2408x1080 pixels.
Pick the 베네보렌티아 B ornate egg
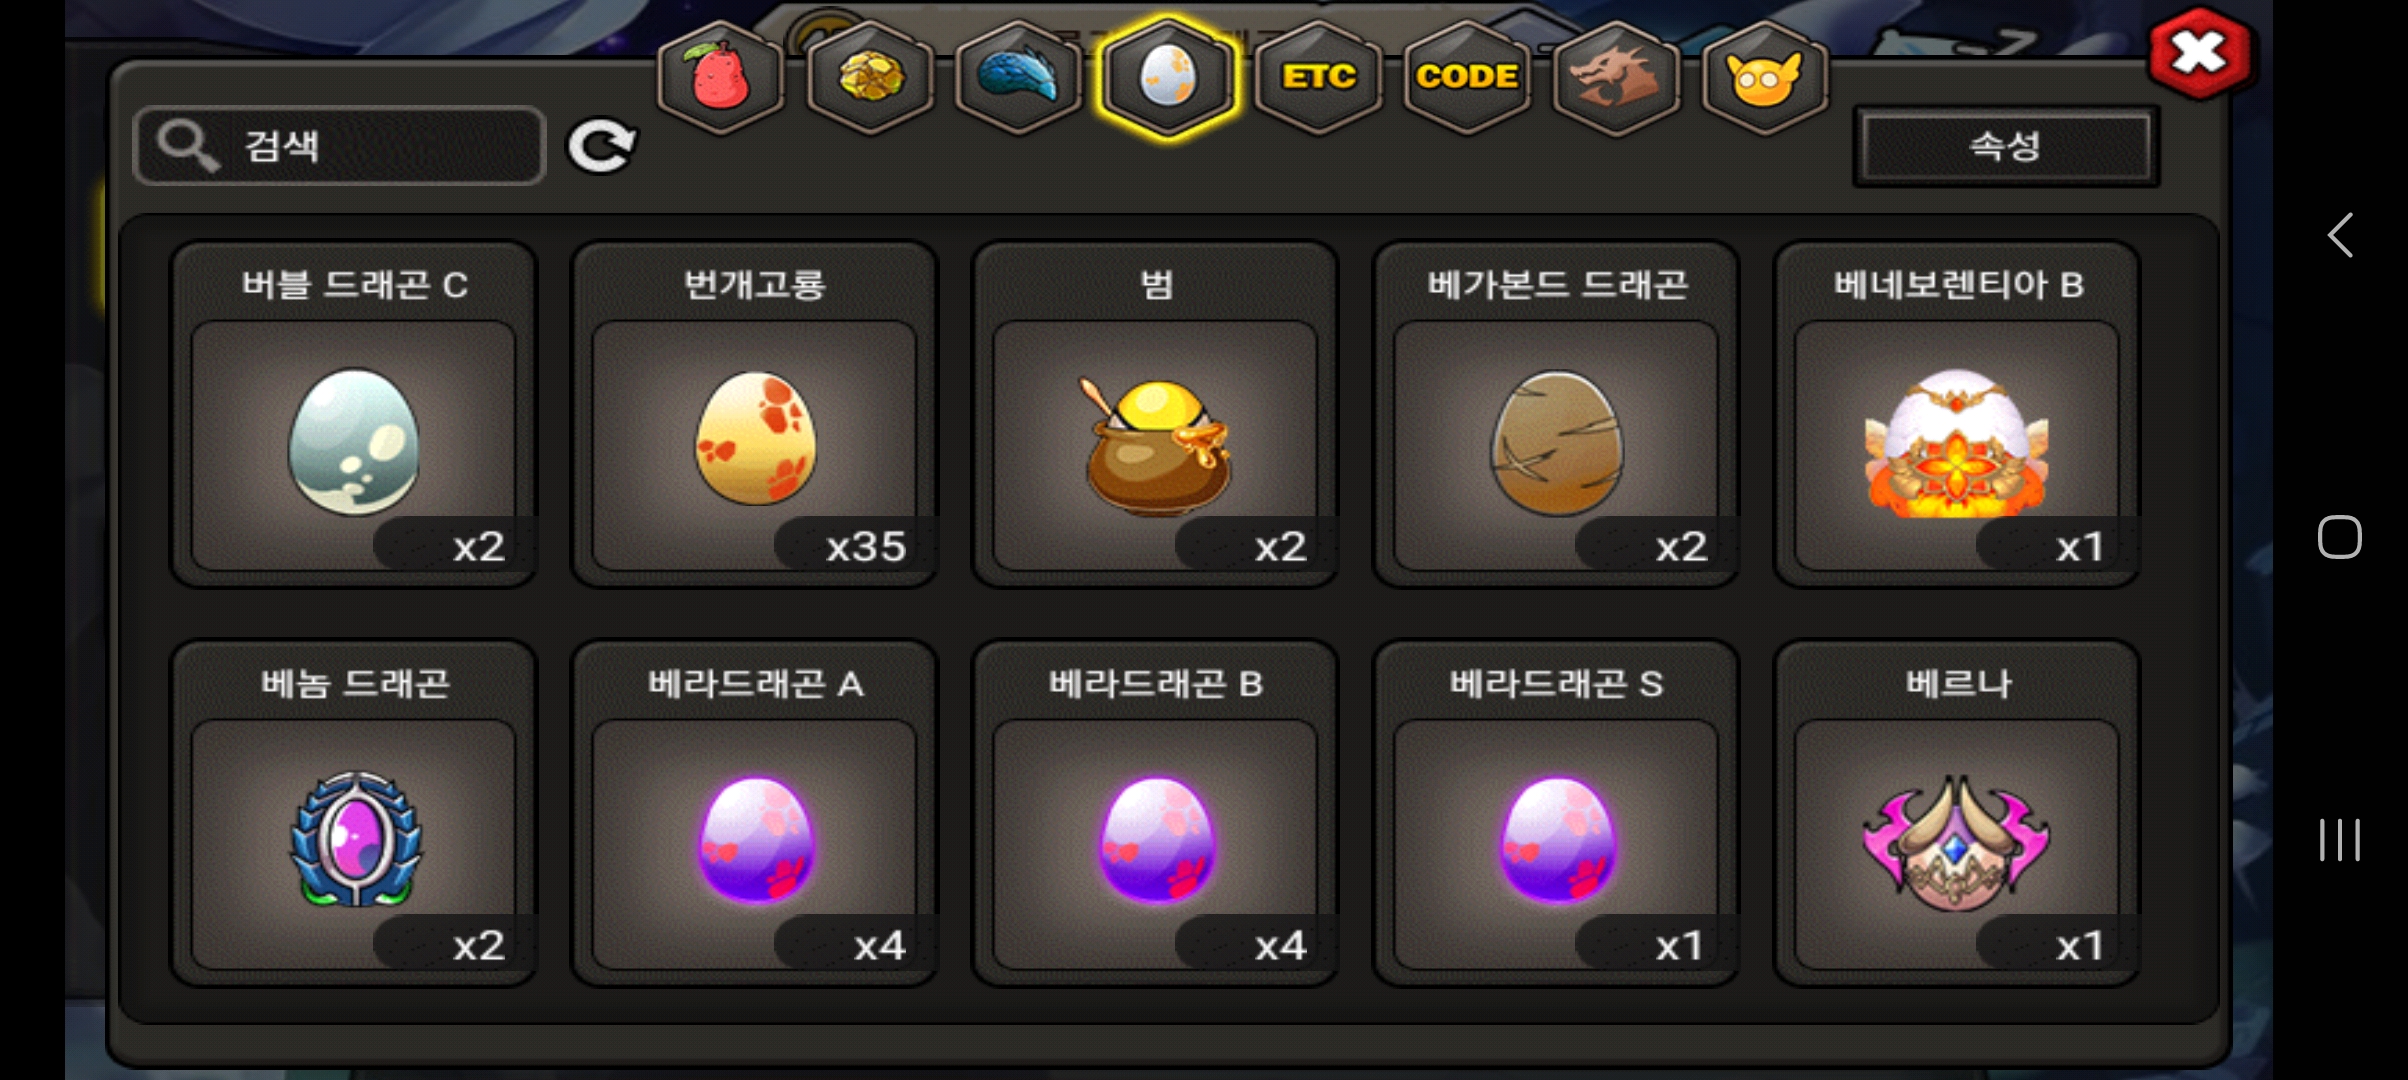coord(1957,415)
